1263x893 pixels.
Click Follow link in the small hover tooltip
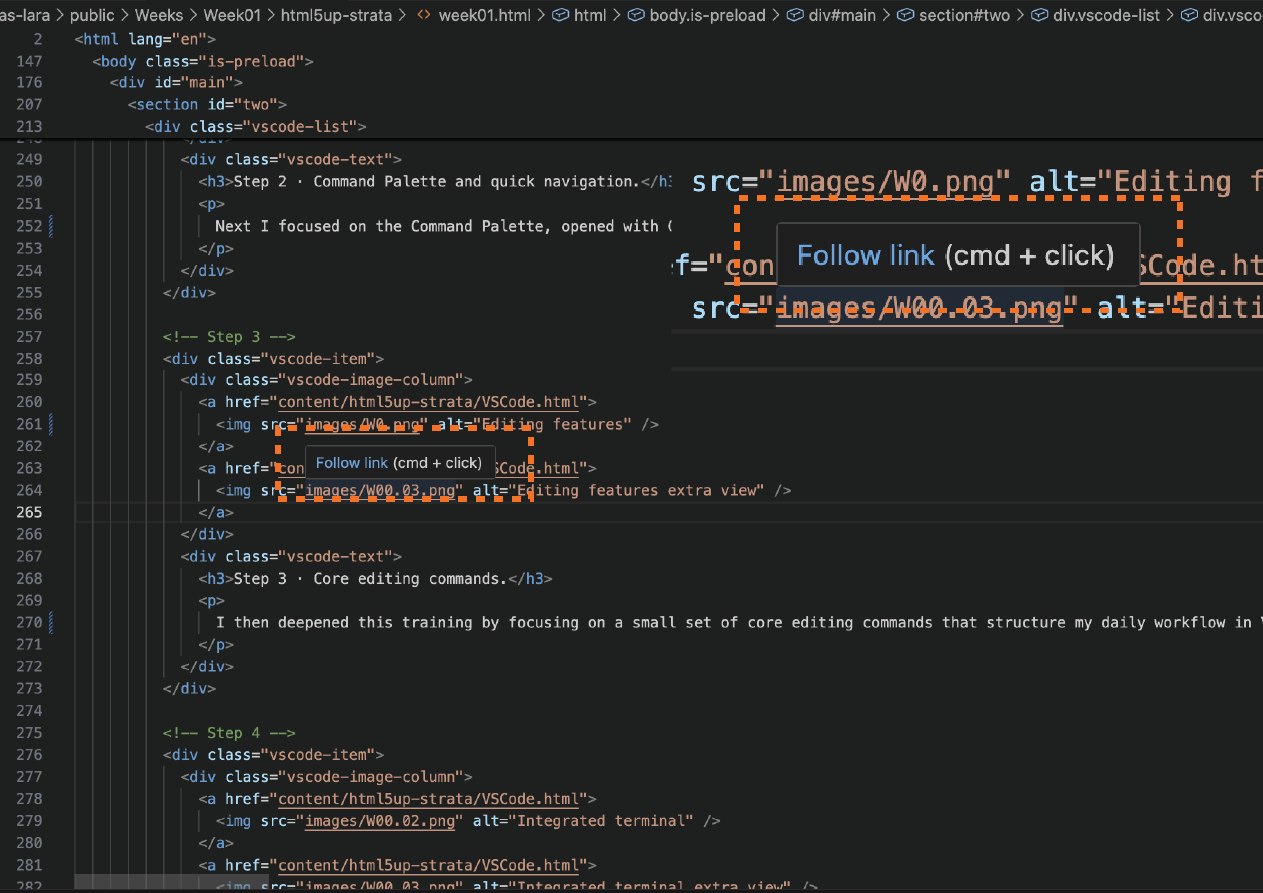click(351, 463)
